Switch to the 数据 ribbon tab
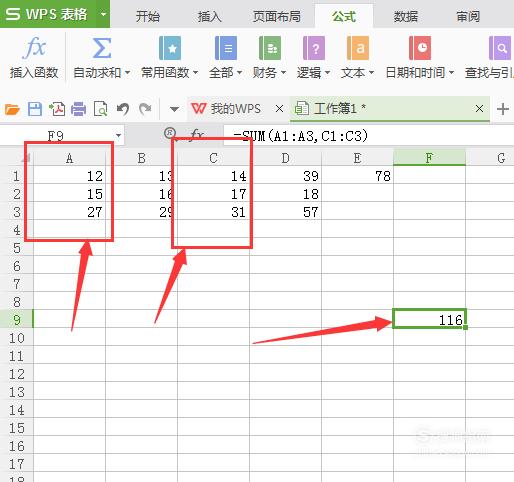This screenshot has height=482, width=514. click(405, 16)
